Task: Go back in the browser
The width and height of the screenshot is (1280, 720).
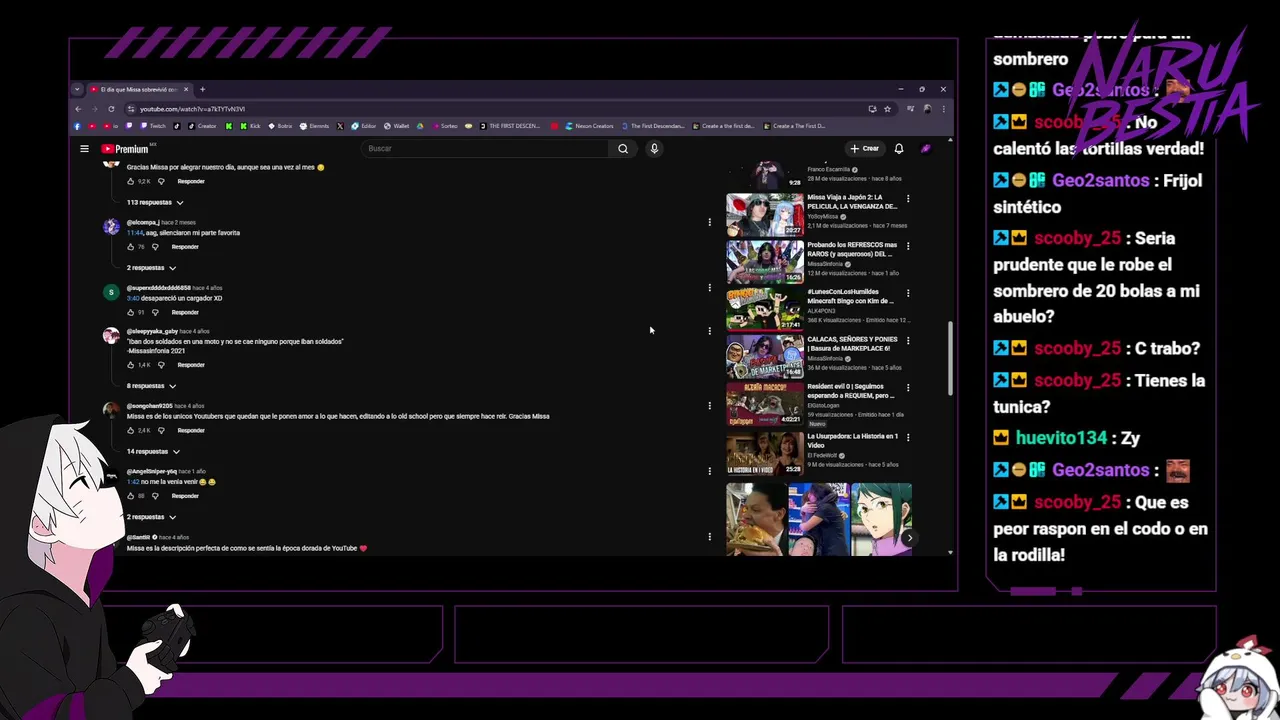Action: [79, 109]
